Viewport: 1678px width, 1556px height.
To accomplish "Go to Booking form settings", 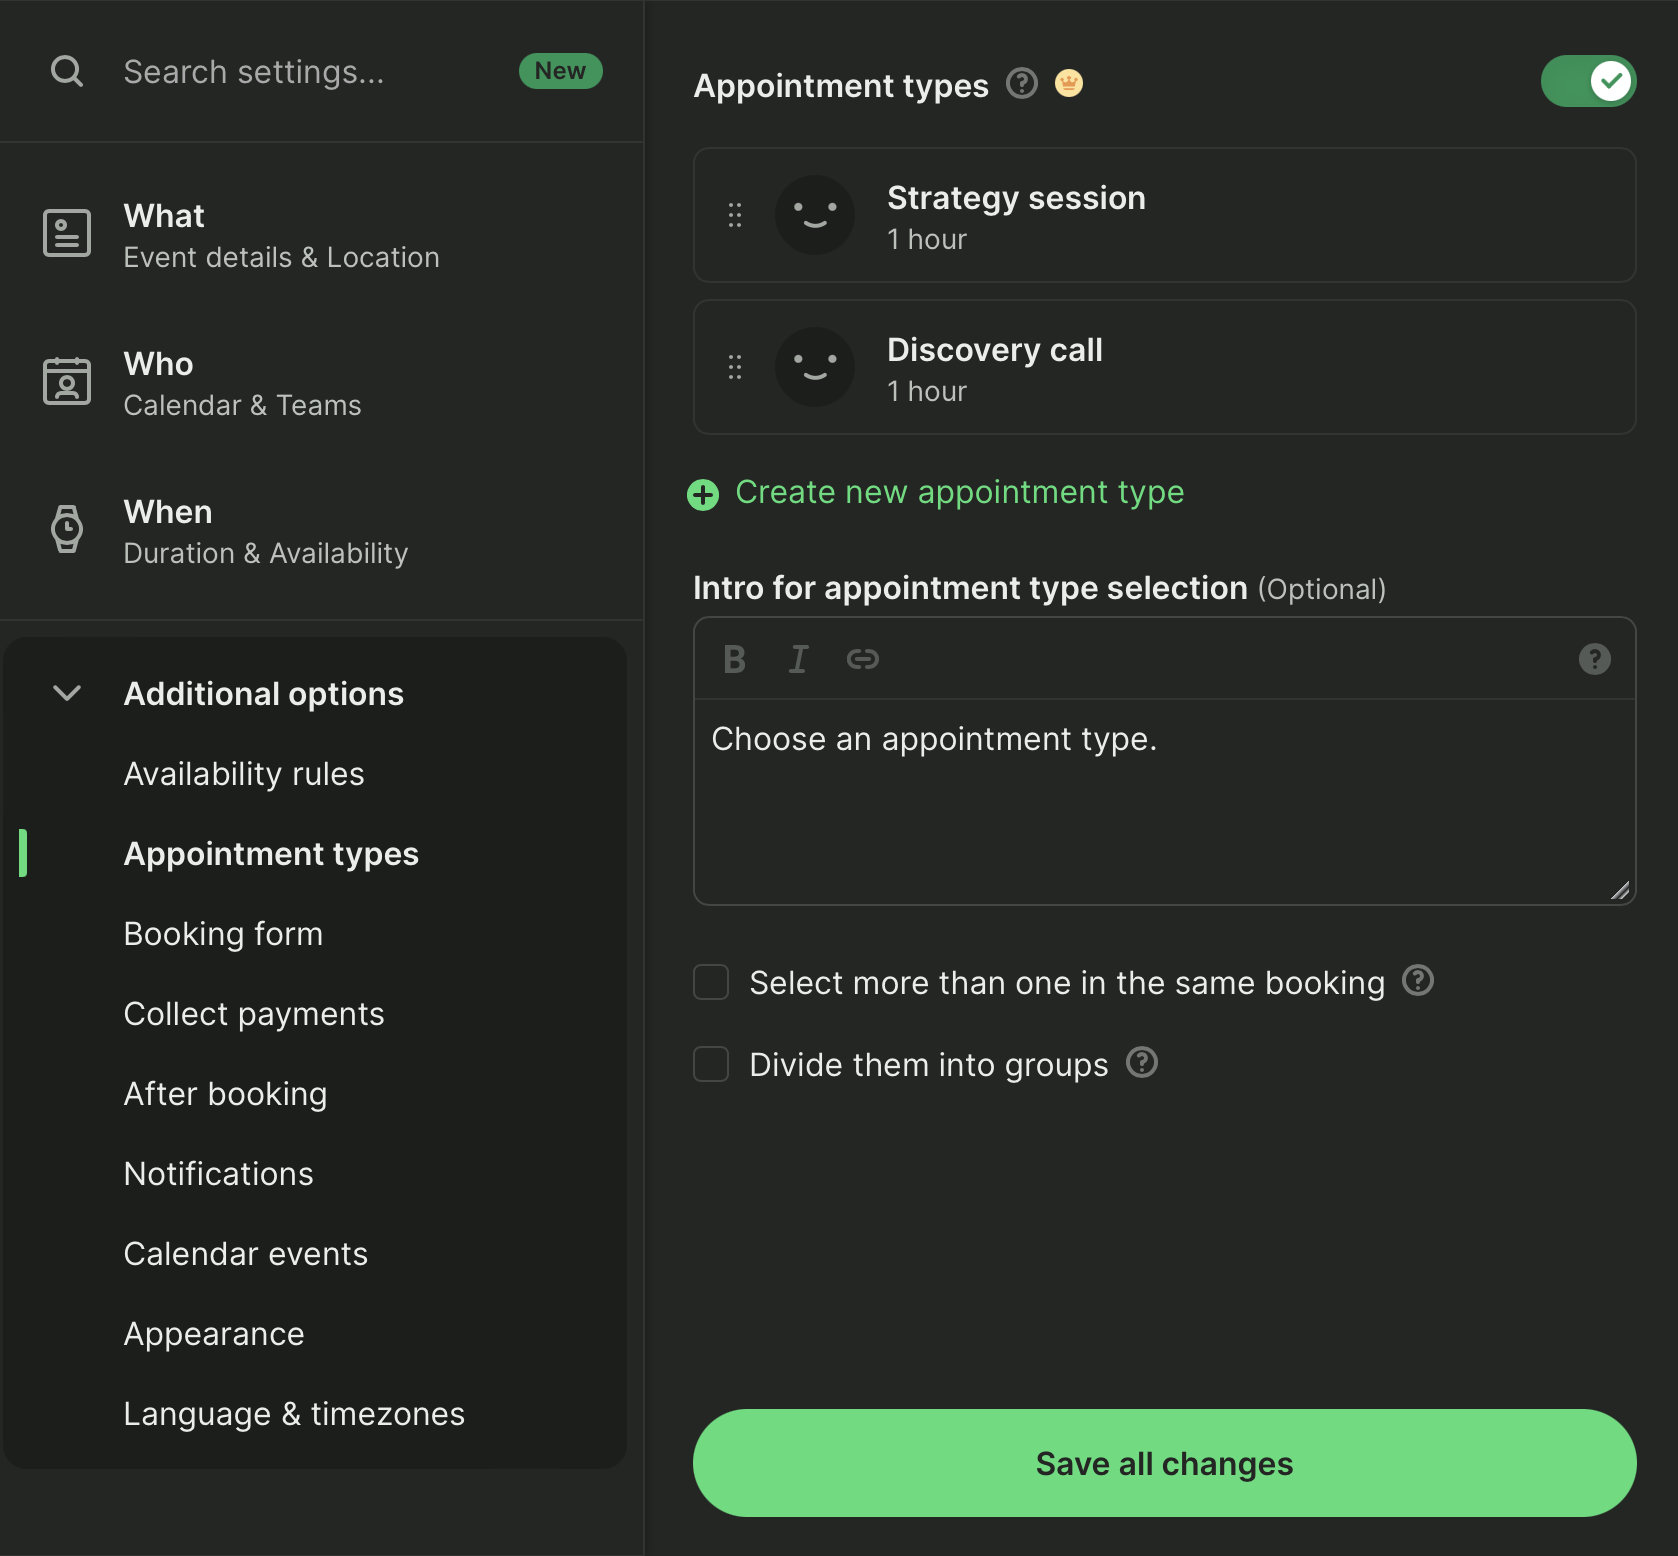I will click(x=223, y=933).
